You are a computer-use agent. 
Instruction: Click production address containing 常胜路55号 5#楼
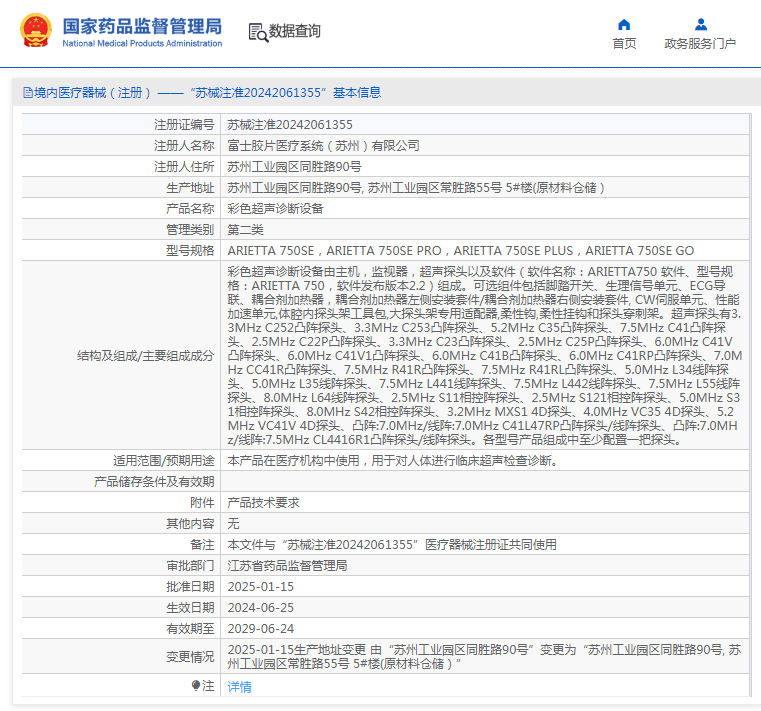click(416, 187)
